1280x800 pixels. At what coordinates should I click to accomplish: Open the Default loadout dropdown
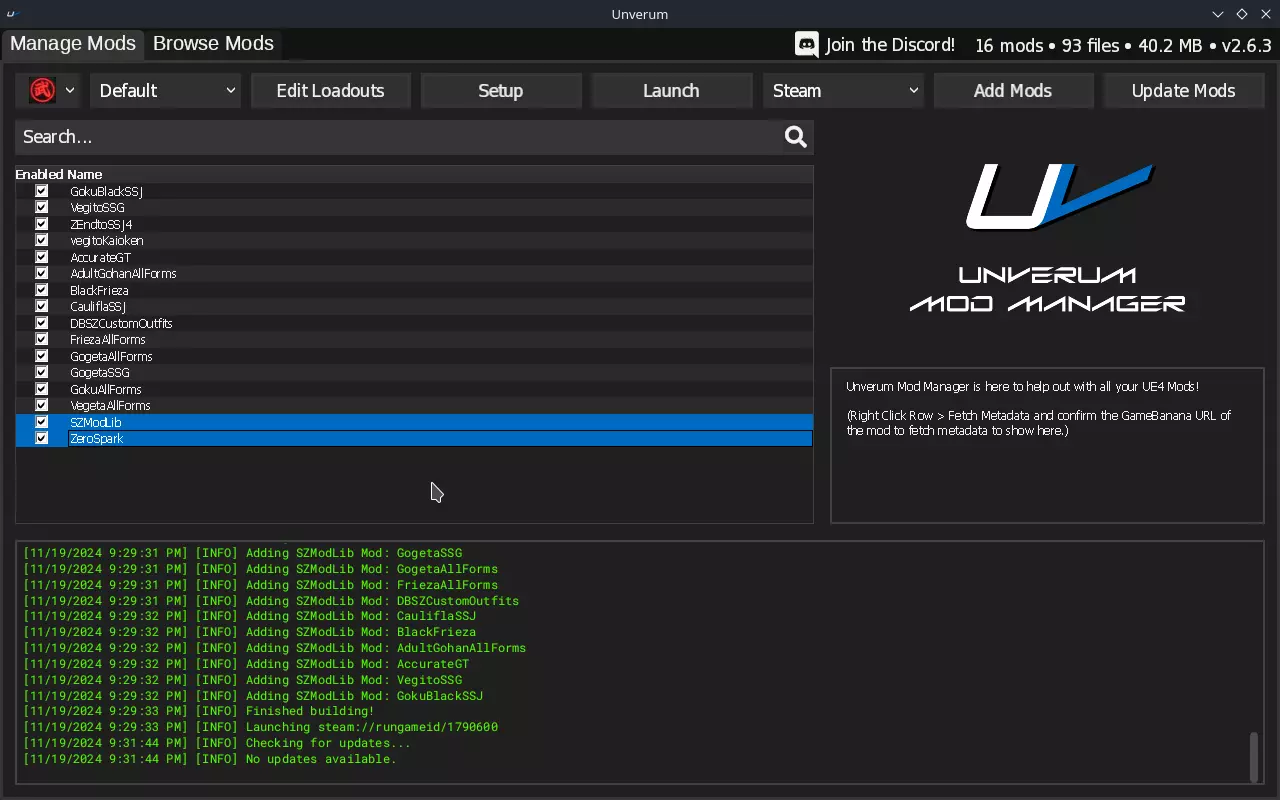pyautogui.click(x=166, y=90)
